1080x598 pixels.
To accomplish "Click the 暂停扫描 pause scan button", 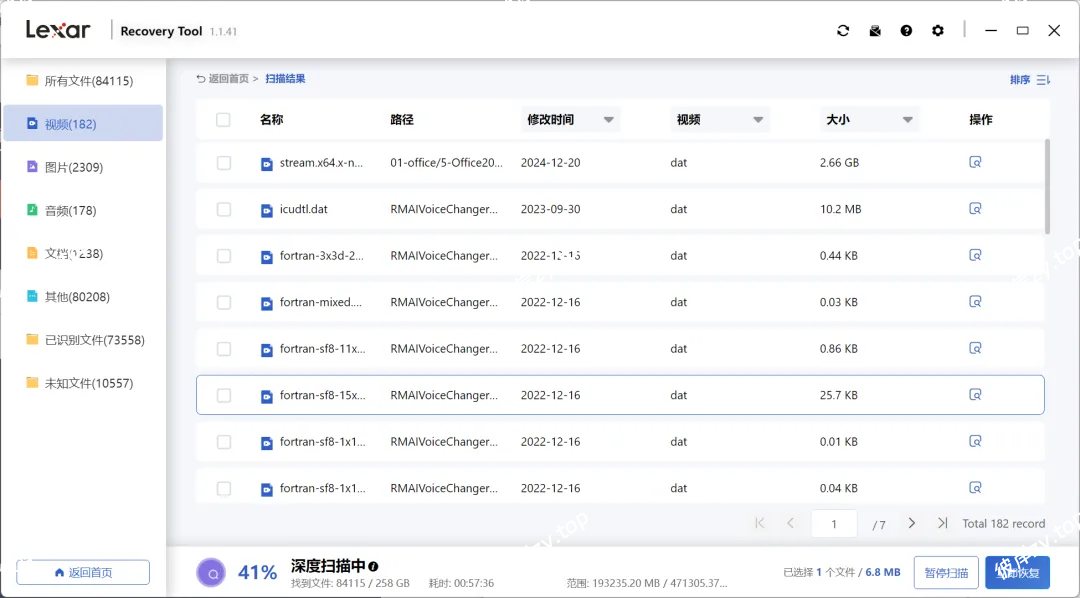I will click(946, 572).
